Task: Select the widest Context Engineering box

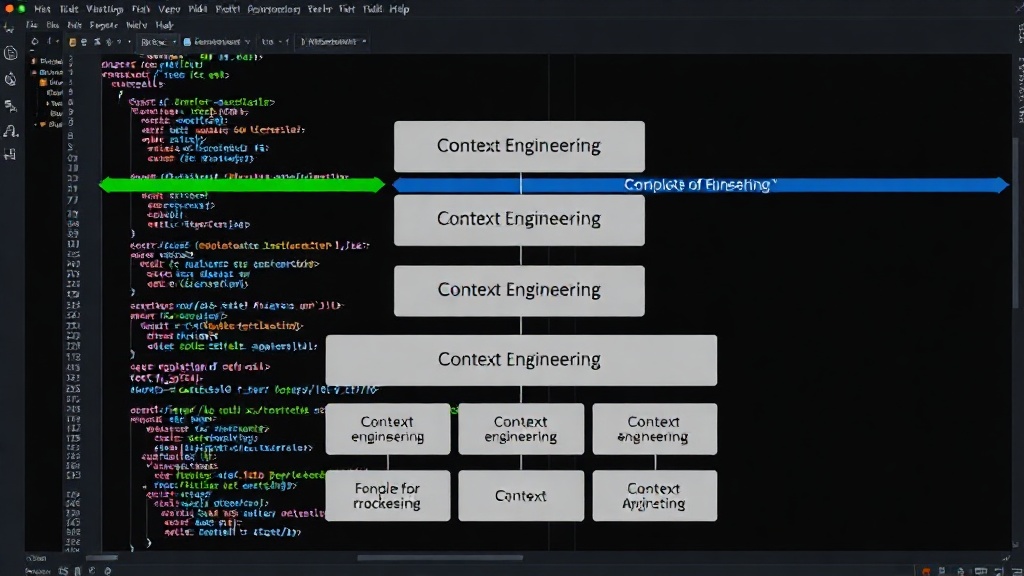Action: coord(521,360)
